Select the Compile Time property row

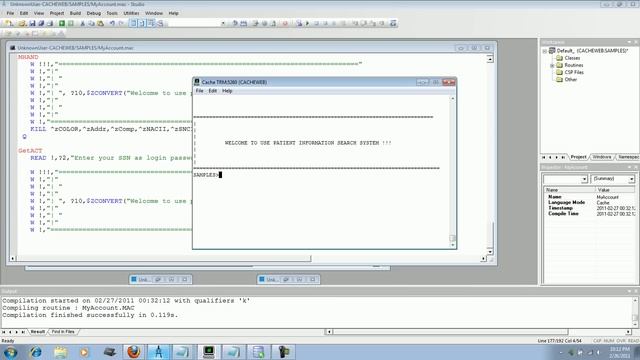coord(590,214)
